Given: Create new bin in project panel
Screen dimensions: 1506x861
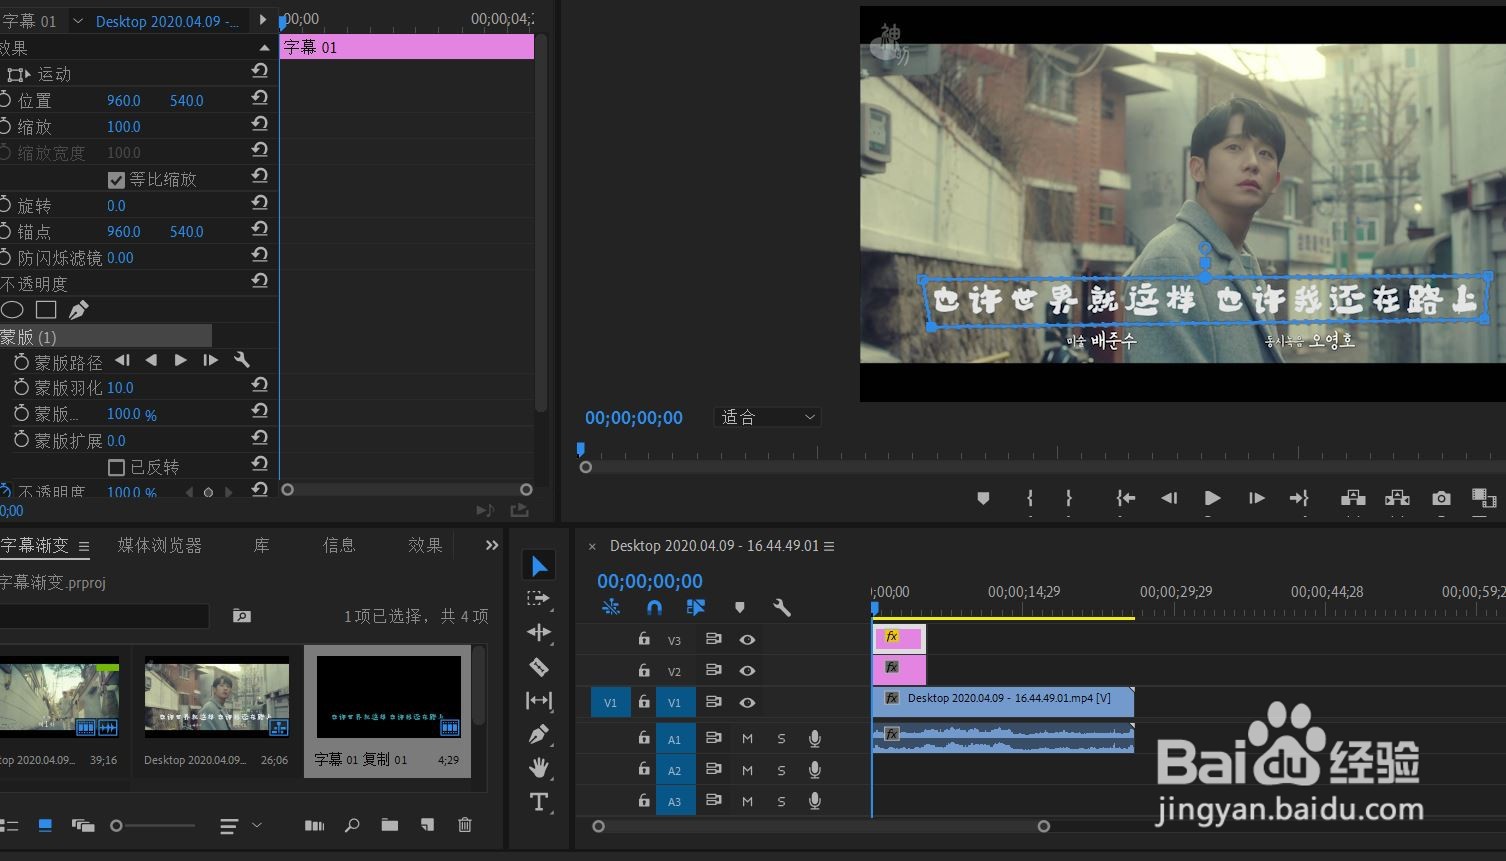Looking at the screenshot, I should pos(390,825).
